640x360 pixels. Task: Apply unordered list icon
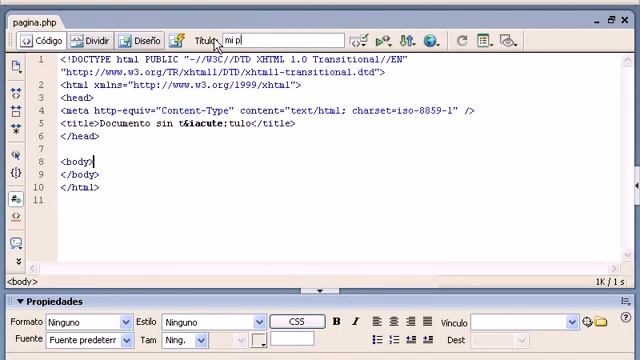(378, 340)
